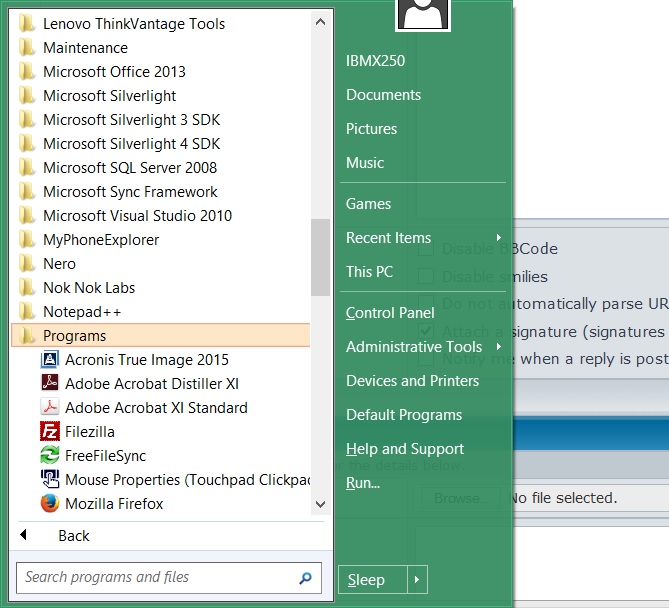Expand the Notepad++ folder

point(82,312)
